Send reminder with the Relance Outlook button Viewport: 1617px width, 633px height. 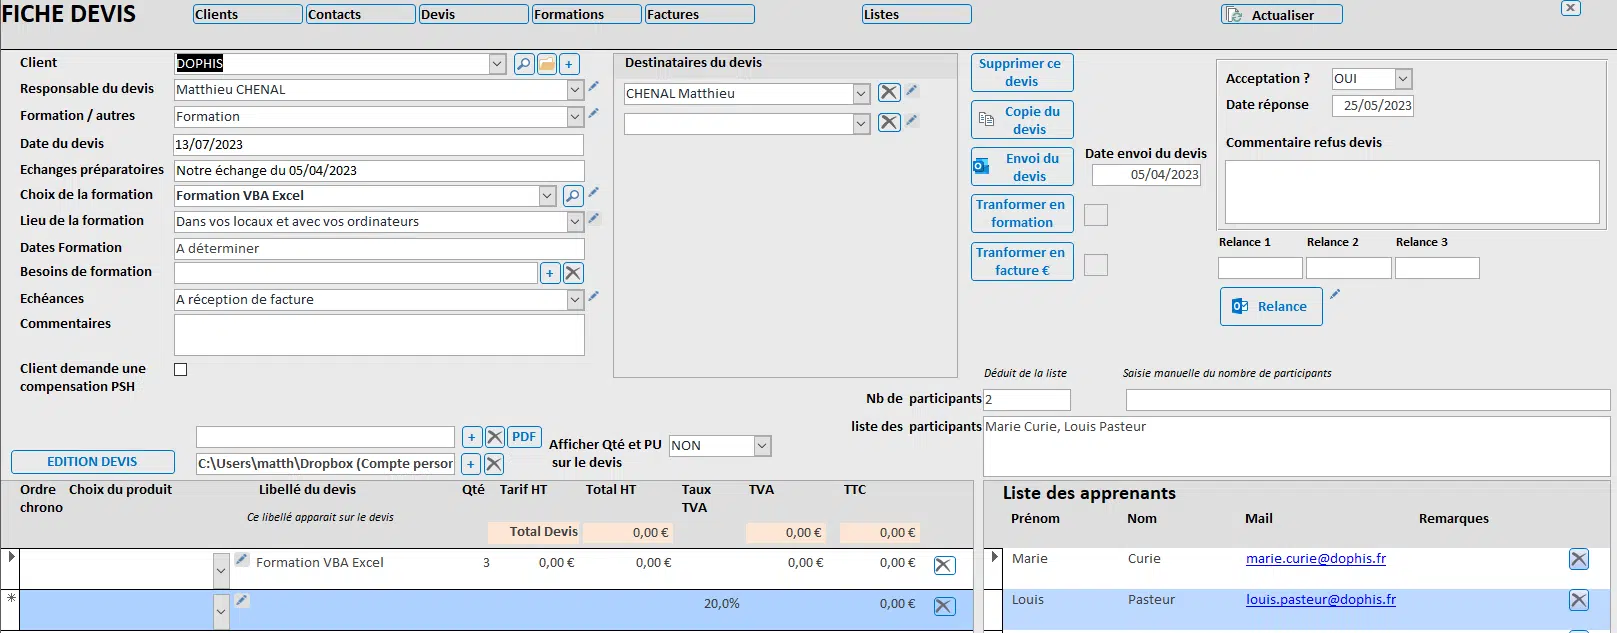1271,307
